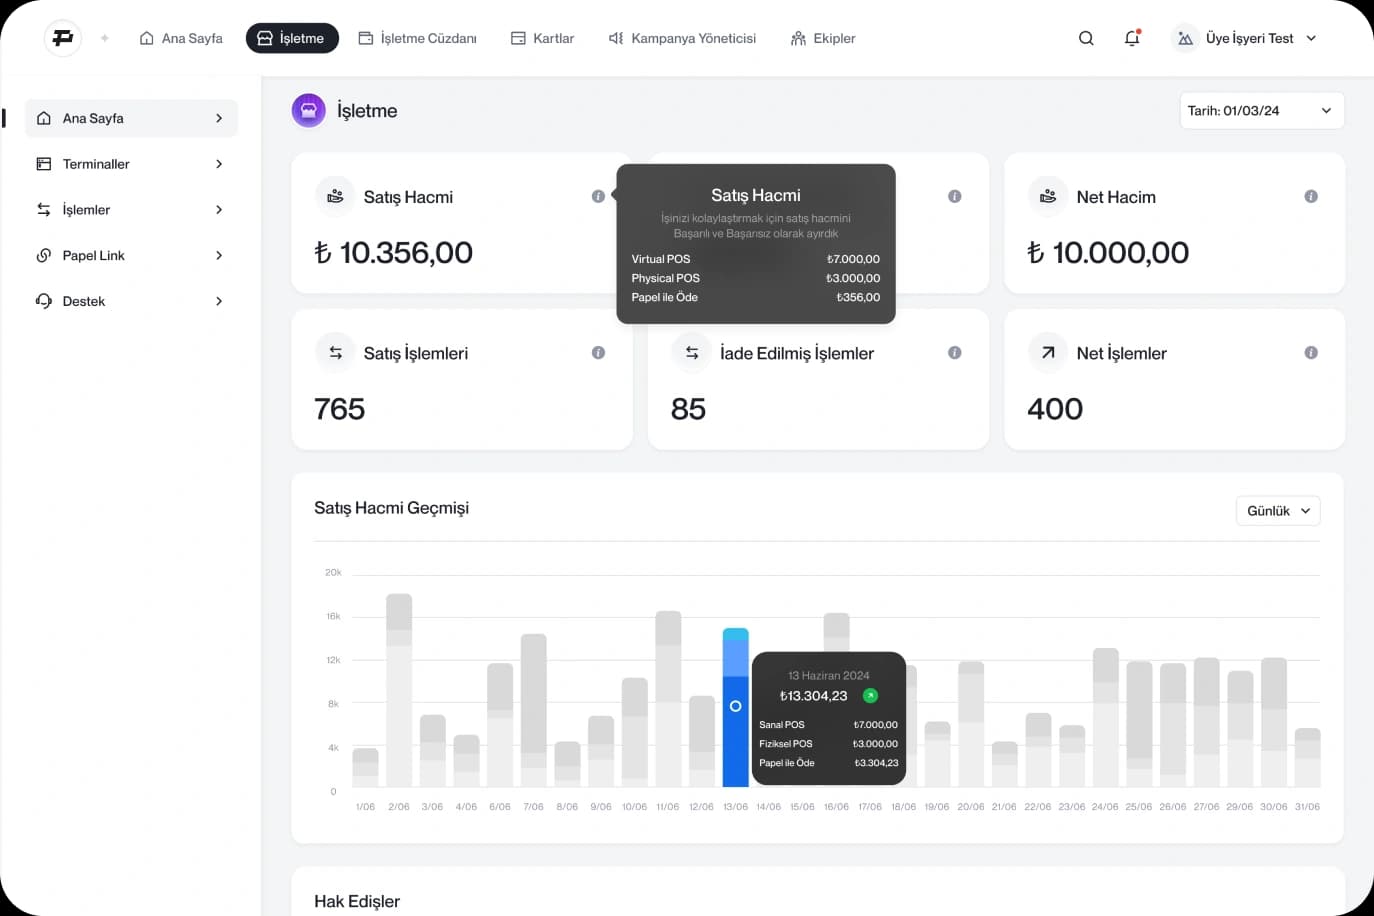Click the 7/06 chart bar
The height and width of the screenshot is (916, 1374).
(534, 710)
